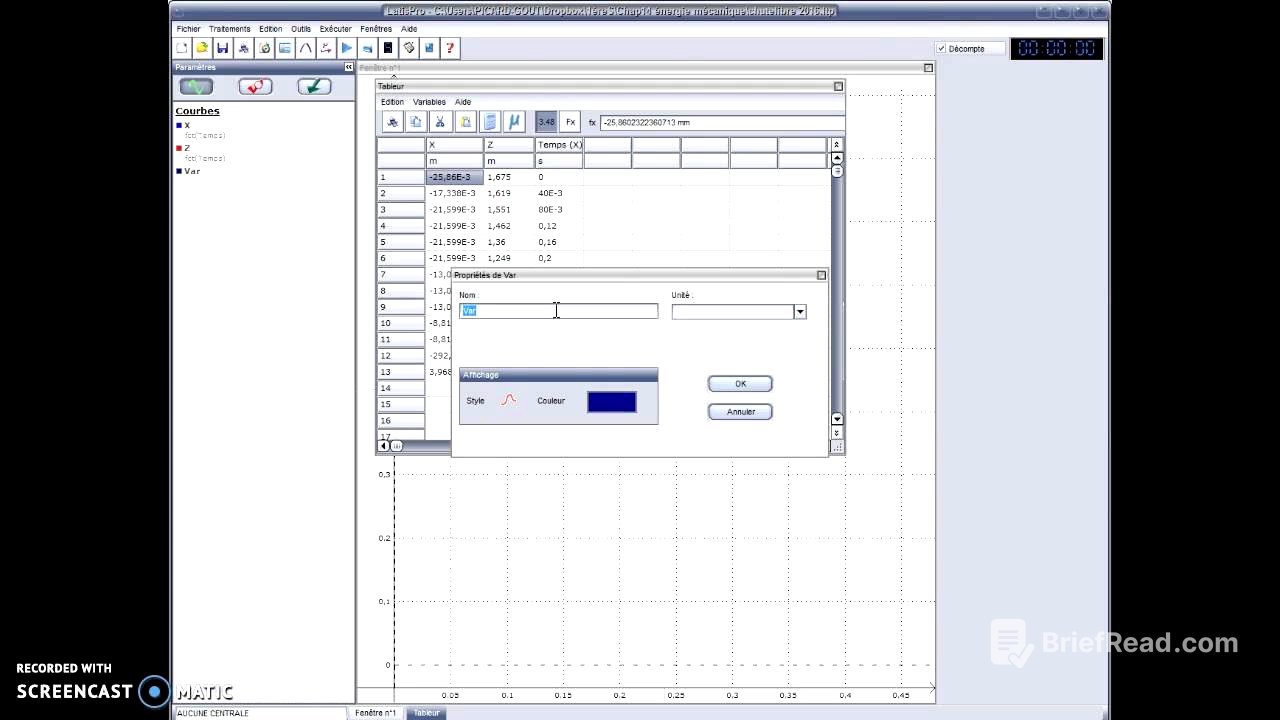Enable the Décompte checkbox near the timer

(941, 48)
